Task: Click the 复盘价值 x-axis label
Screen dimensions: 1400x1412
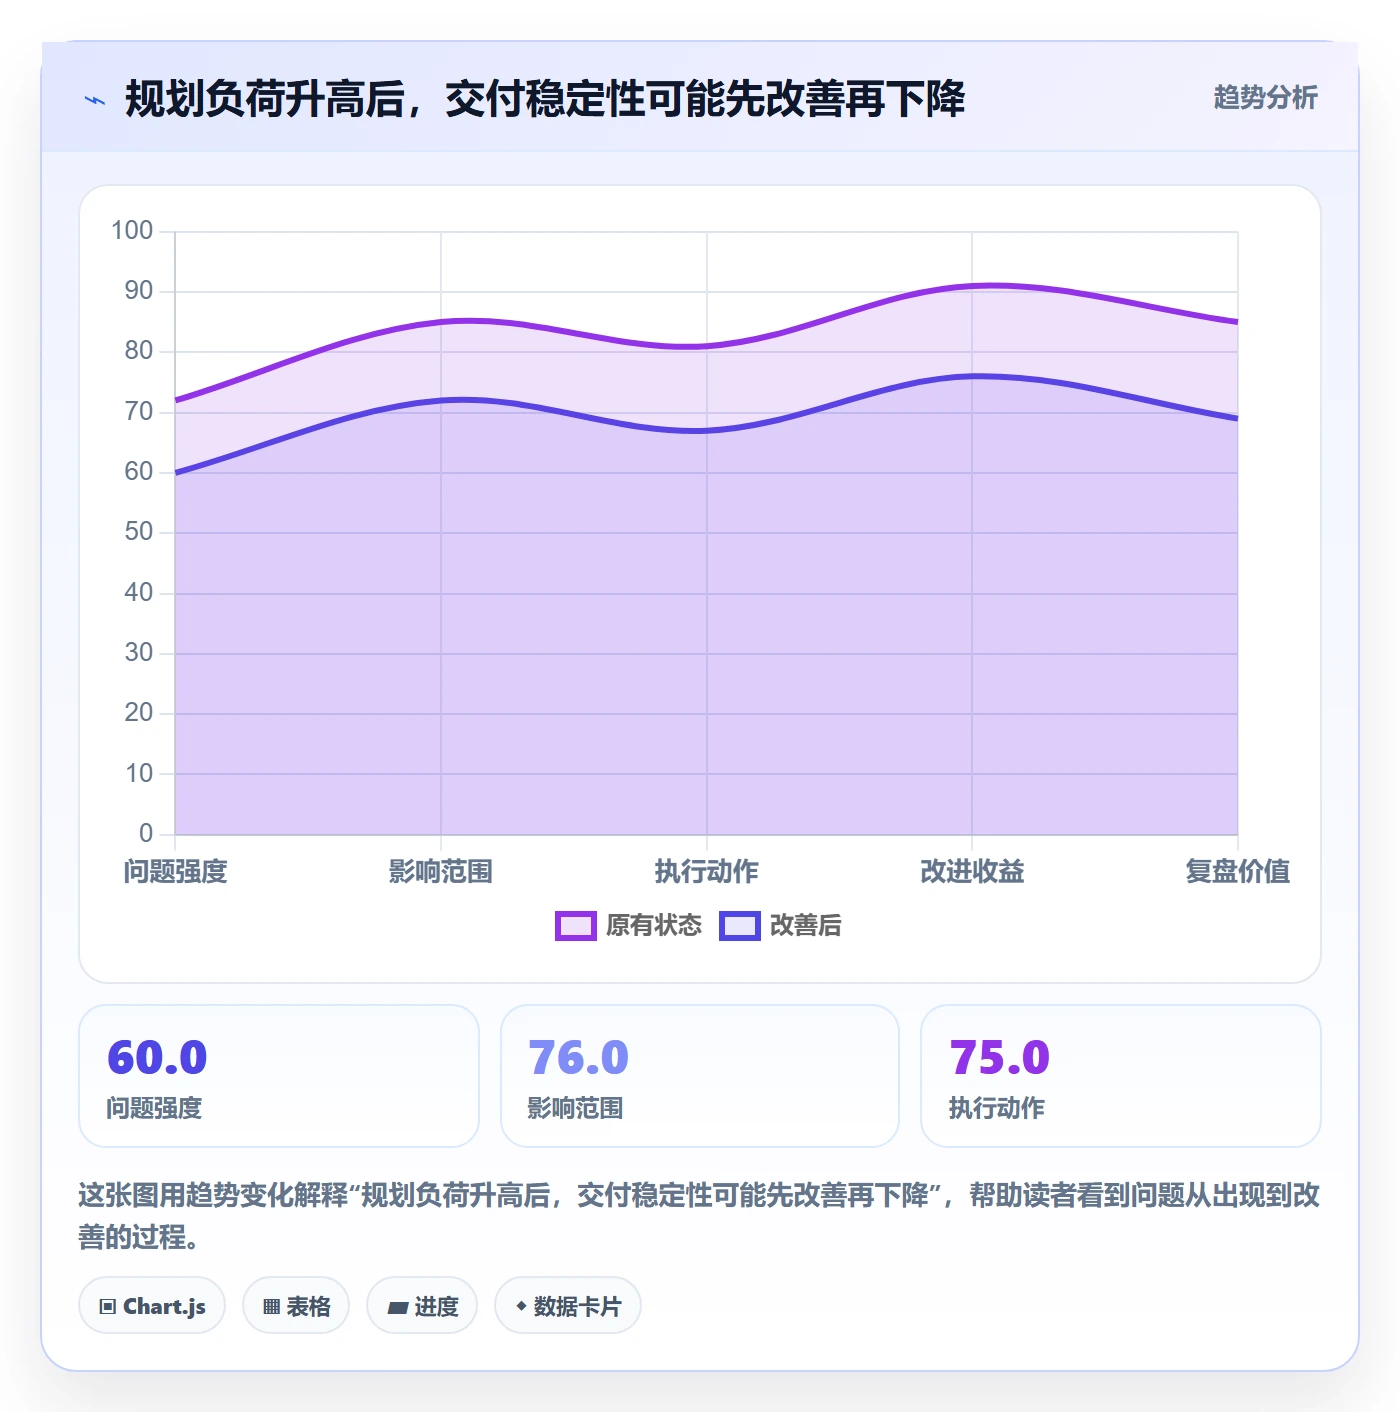Action: click(x=1238, y=872)
